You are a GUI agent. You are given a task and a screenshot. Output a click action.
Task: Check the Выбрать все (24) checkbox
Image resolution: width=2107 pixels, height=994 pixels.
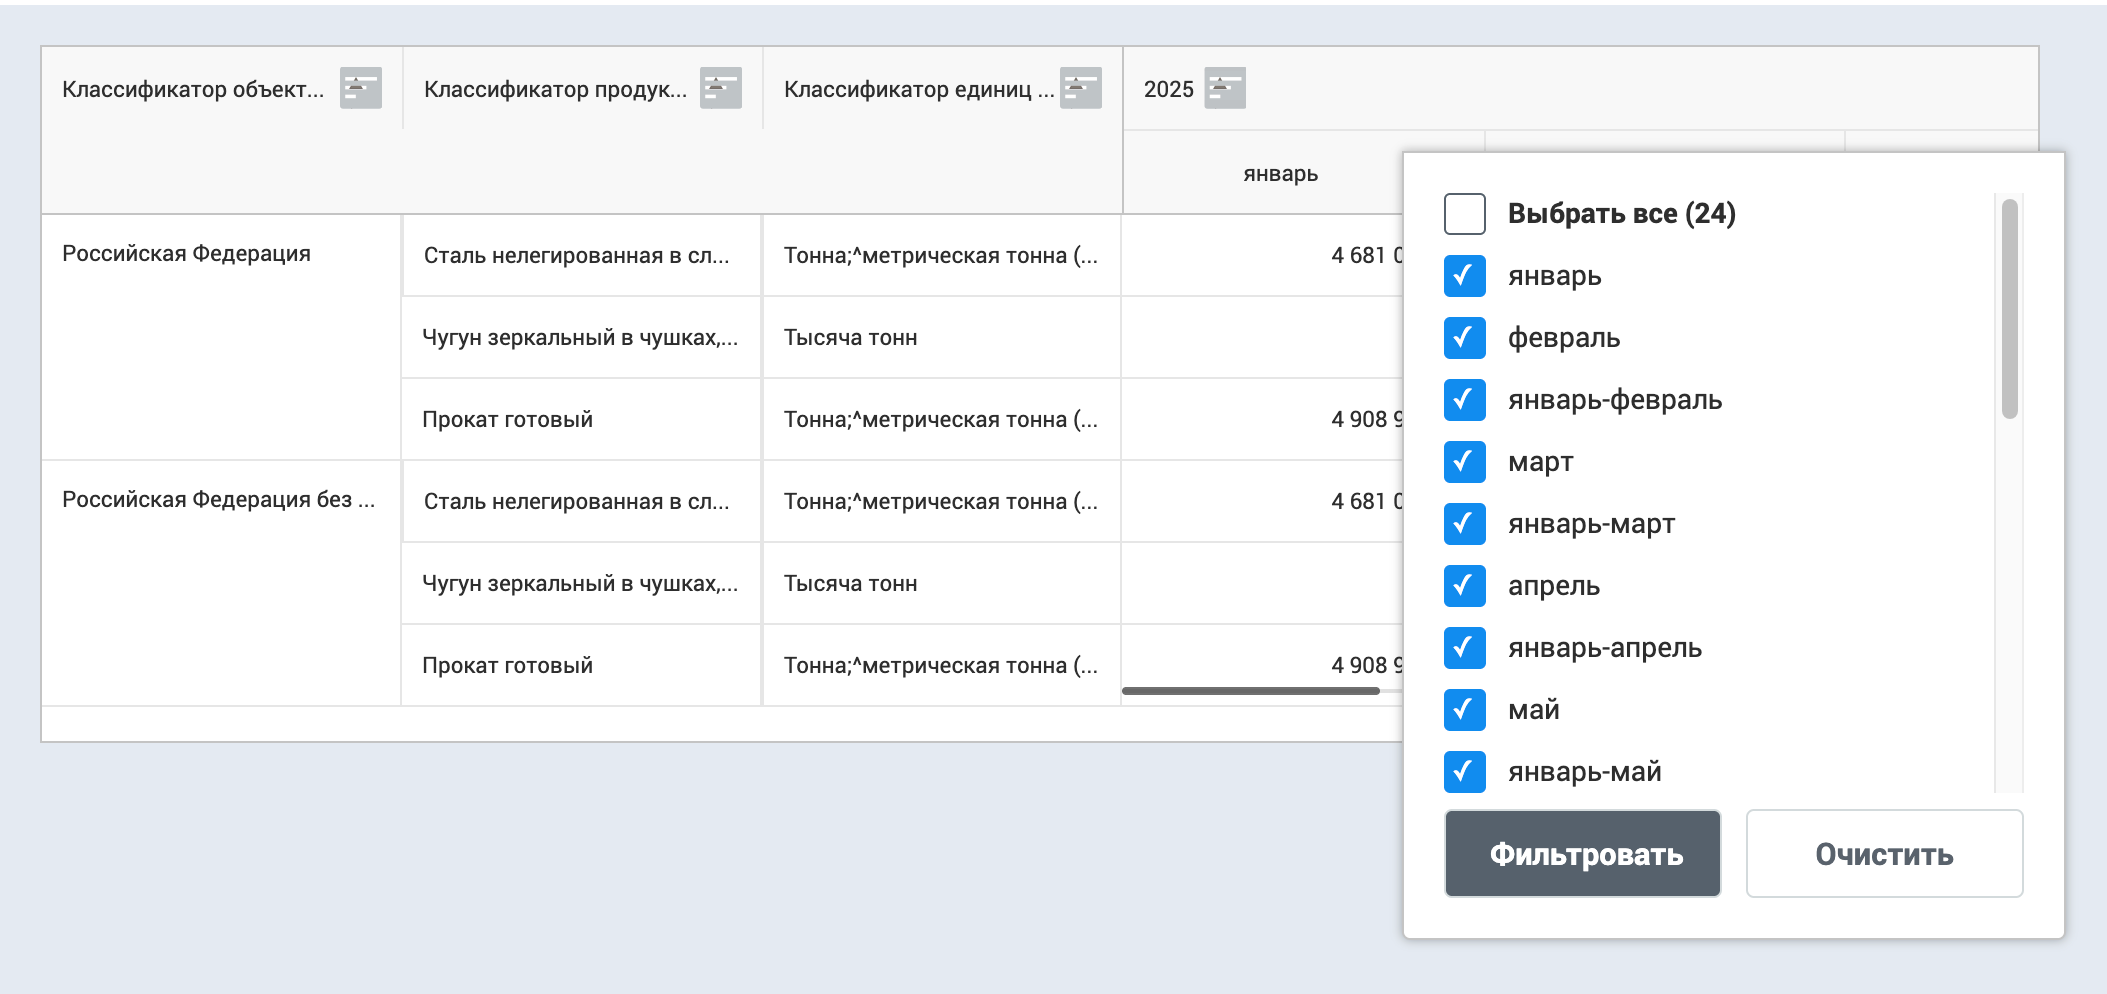(x=1464, y=214)
